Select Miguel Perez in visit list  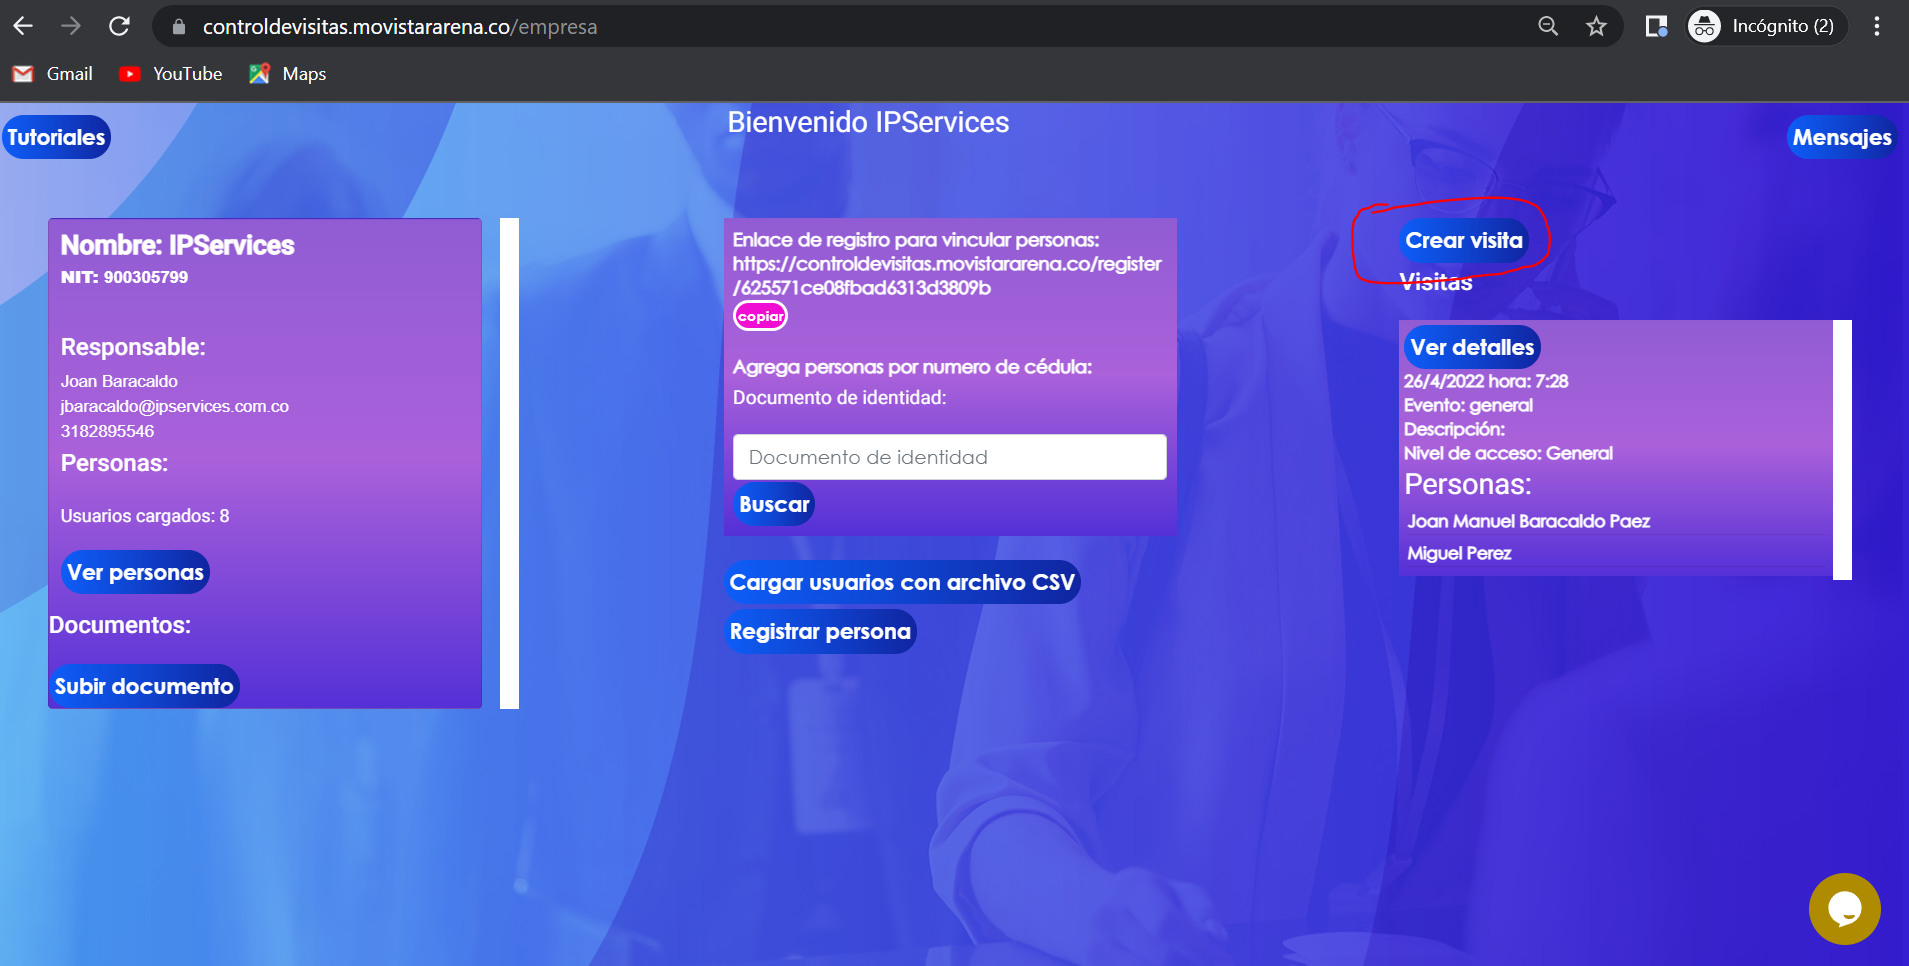point(1459,553)
